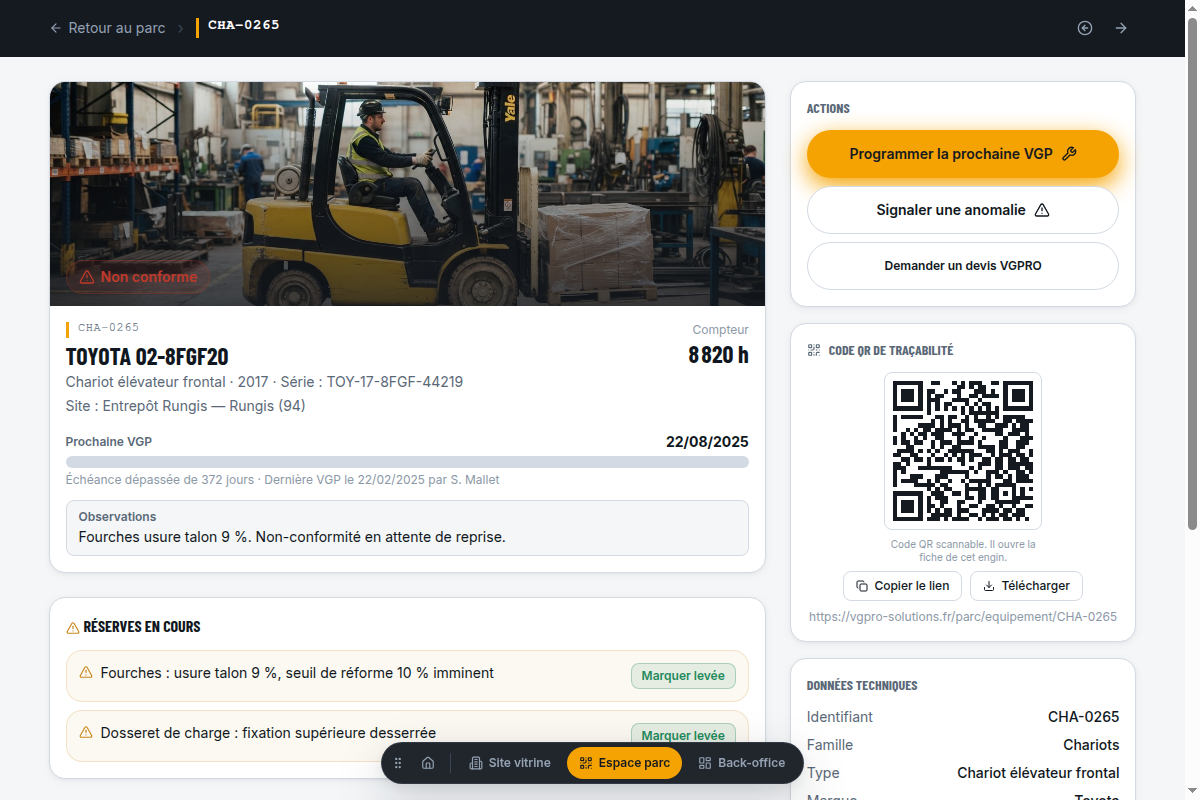Click the traceability QR code image
This screenshot has width=1200, height=800.
[962, 451]
